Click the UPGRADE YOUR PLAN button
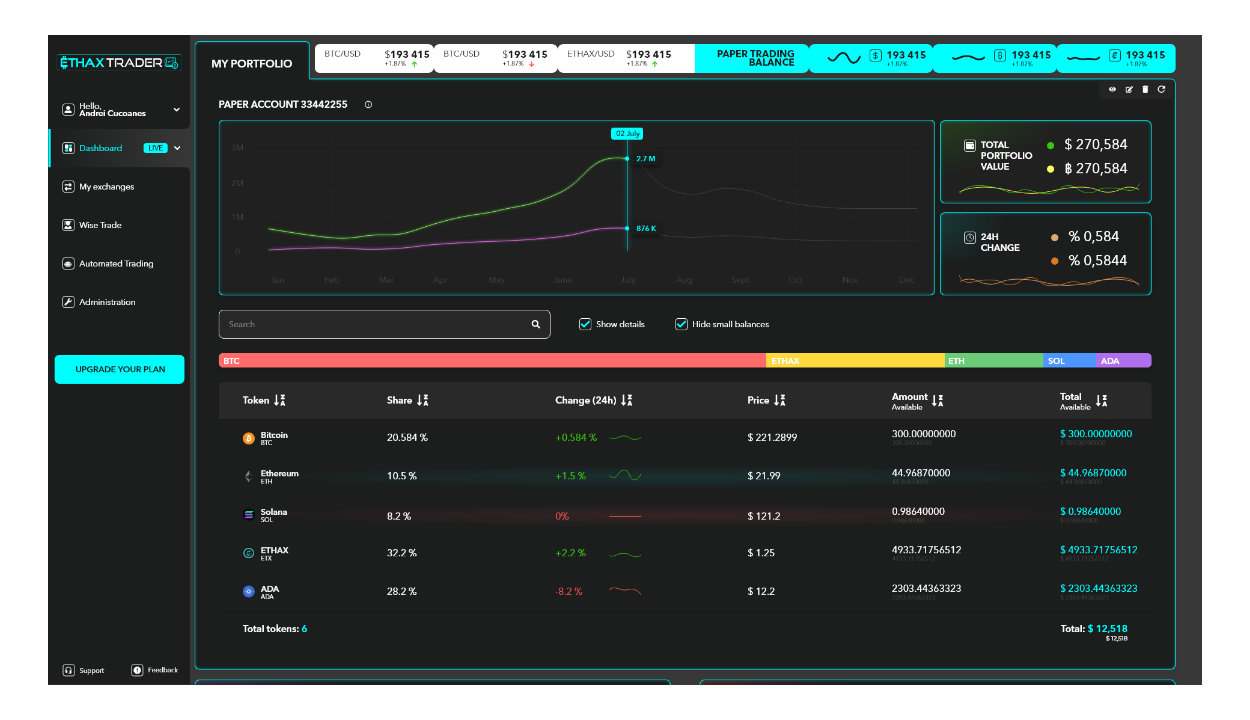 click(119, 369)
